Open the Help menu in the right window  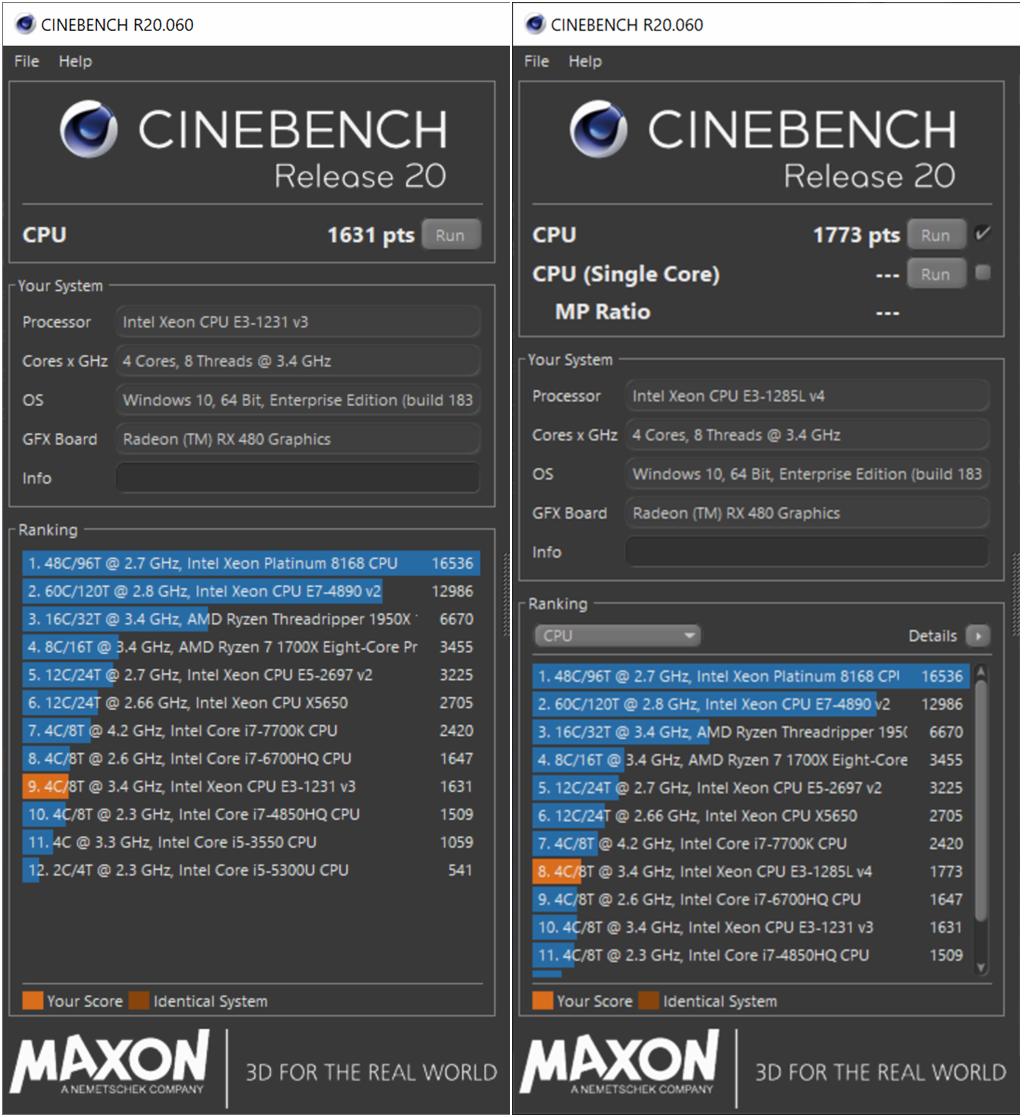coord(585,61)
